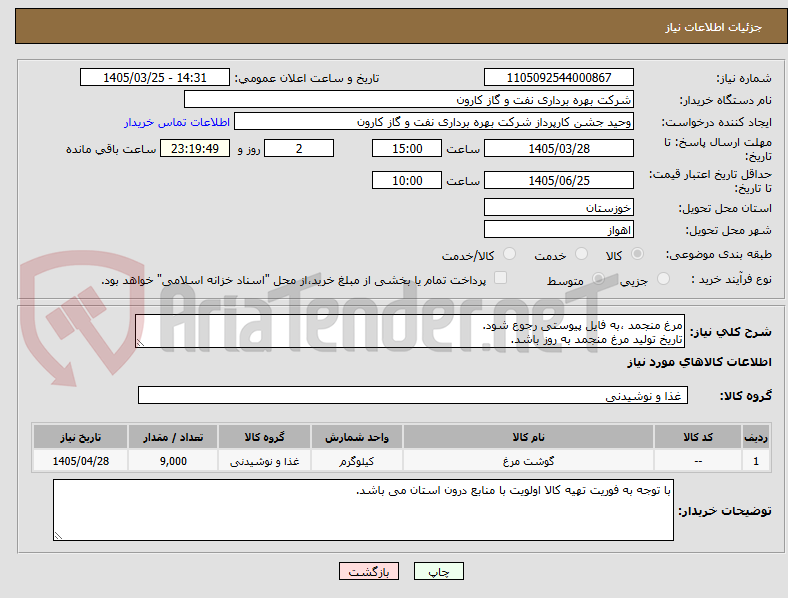Viewport: 788px width, 598px height.
Task: Click the resize handle of buyer notes box
Action: (58, 536)
